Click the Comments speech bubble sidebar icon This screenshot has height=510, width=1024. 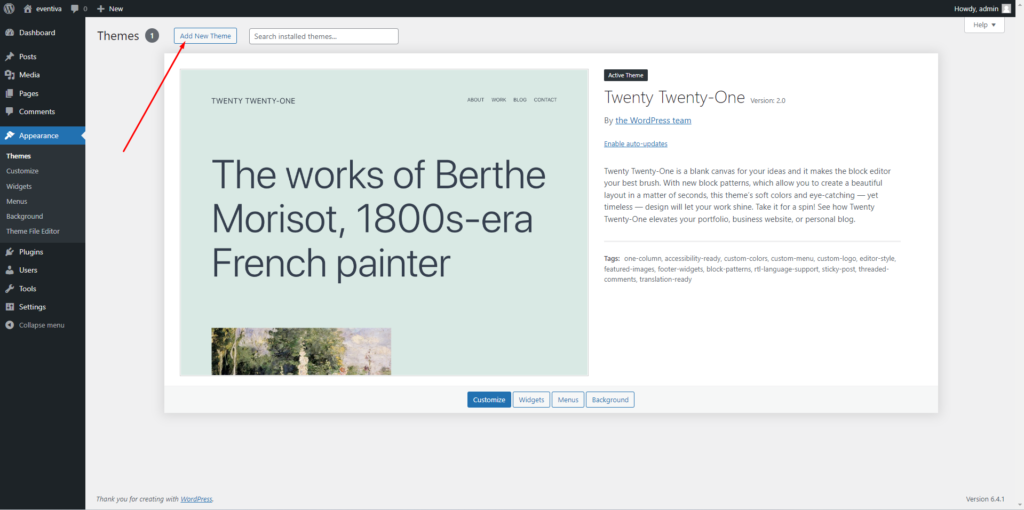[x=10, y=112]
